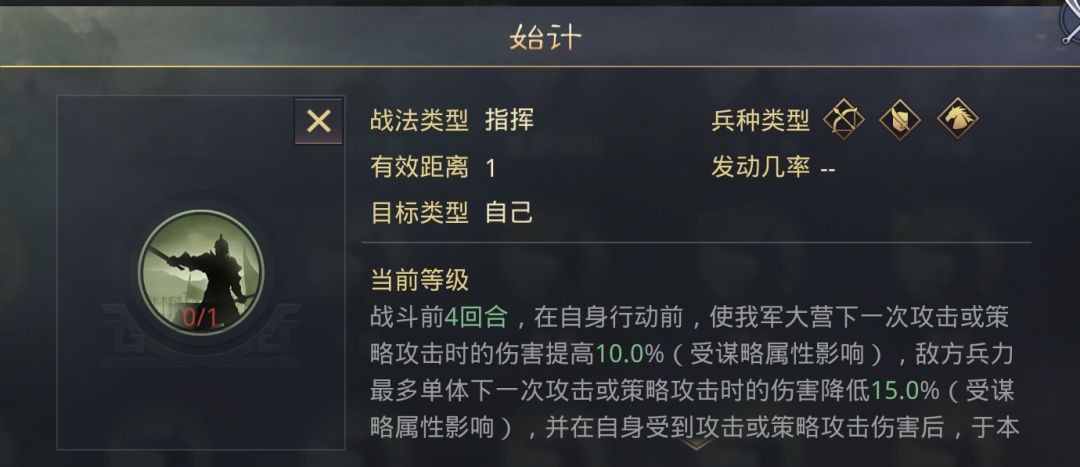Select the 战法类型 label
The image size is (1080, 467).
(419, 121)
